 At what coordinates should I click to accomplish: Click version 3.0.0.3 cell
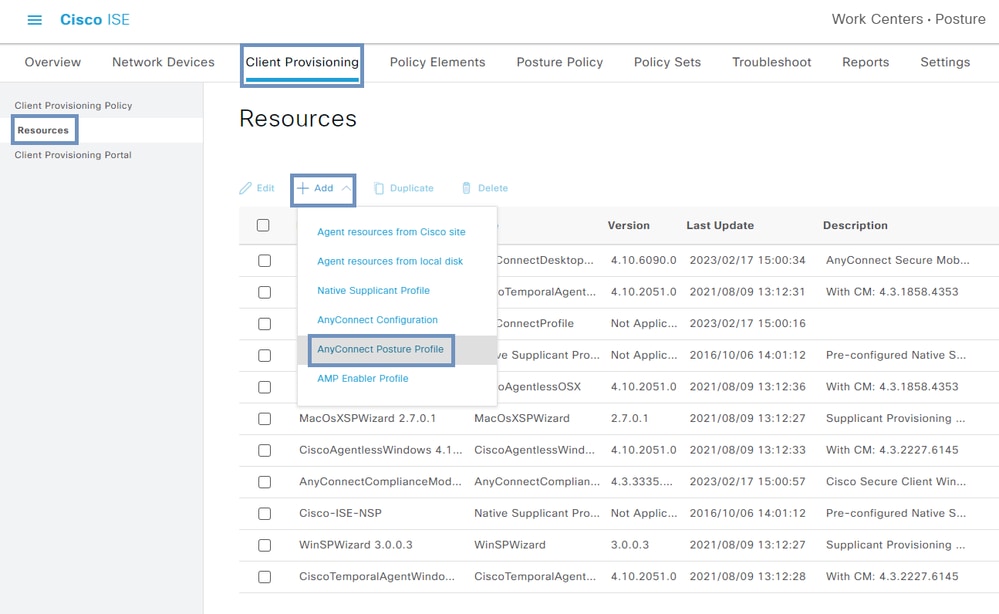629,545
